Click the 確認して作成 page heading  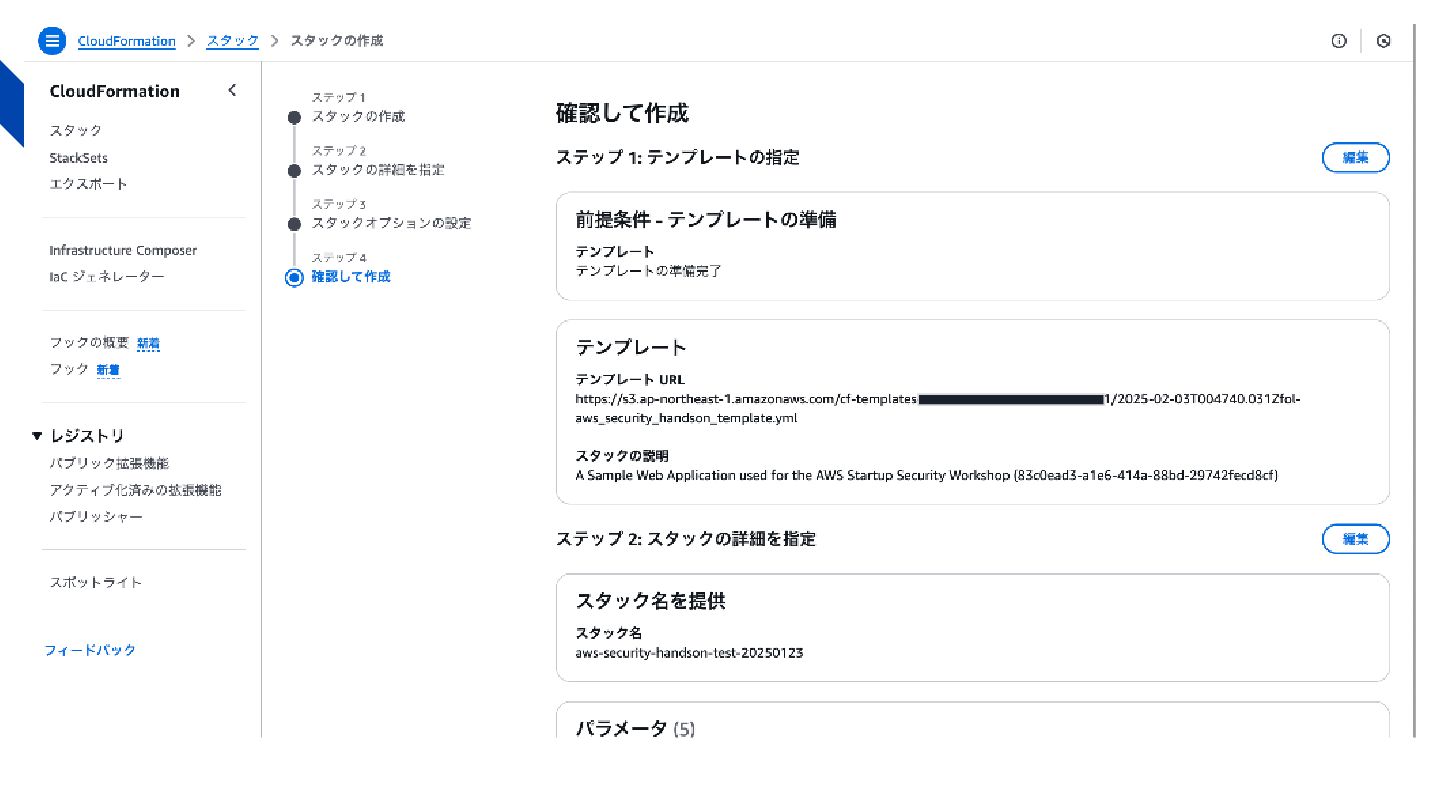coord(622,113)
